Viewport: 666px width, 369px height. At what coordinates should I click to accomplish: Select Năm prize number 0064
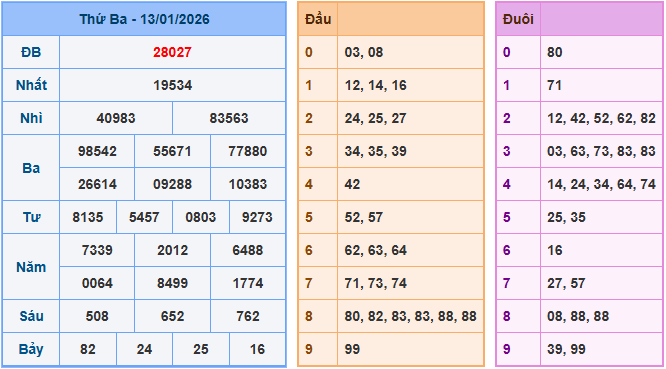(97, 283)
